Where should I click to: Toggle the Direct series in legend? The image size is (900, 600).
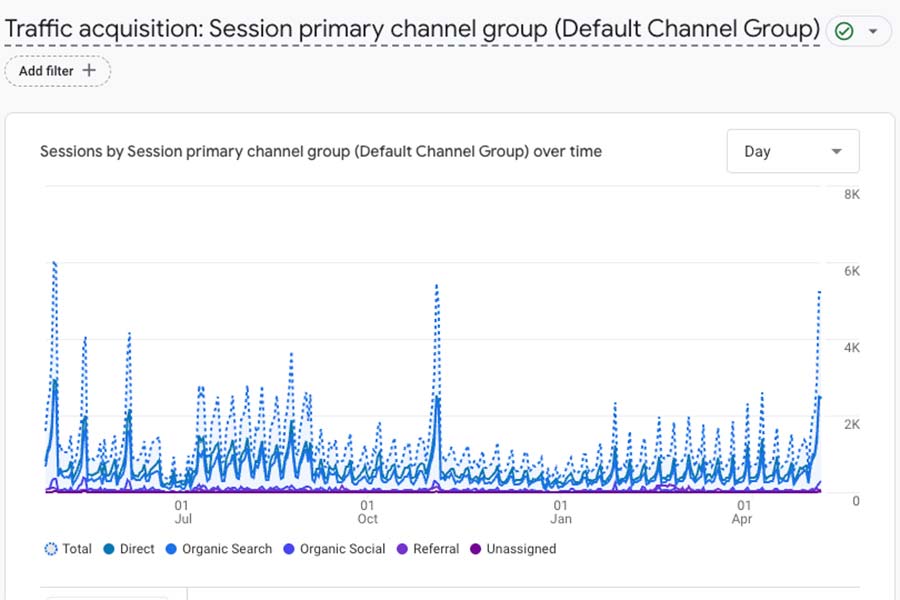click(x=129, y=549)
